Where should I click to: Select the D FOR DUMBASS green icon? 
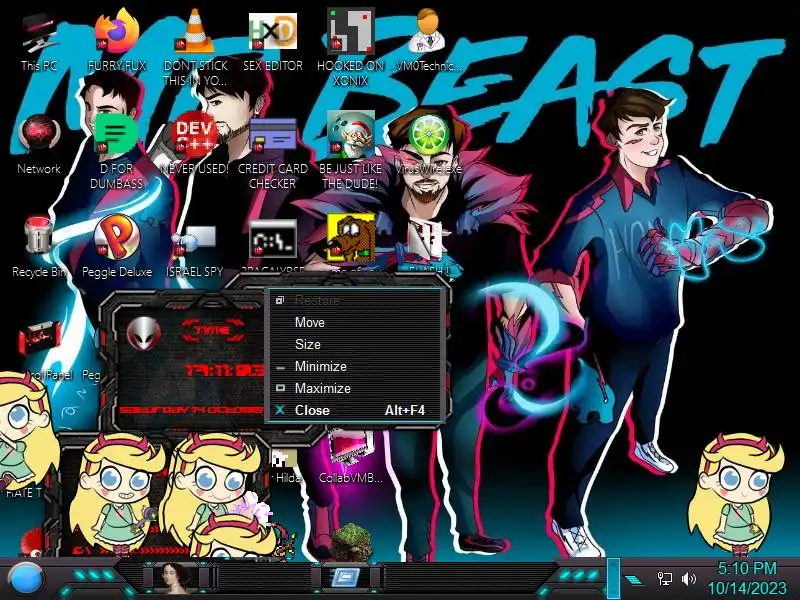(x=117, y=152)
